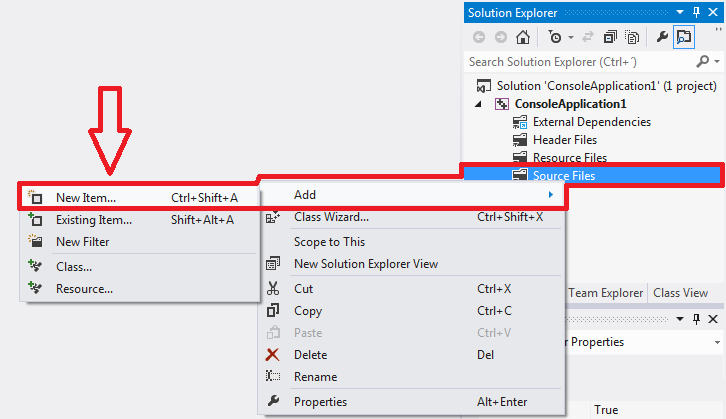Image resolution: width=726 pixels, height=419 pixels.
Task: Toggle auto-hide pin on Properties panel
Action: [696, 319]
